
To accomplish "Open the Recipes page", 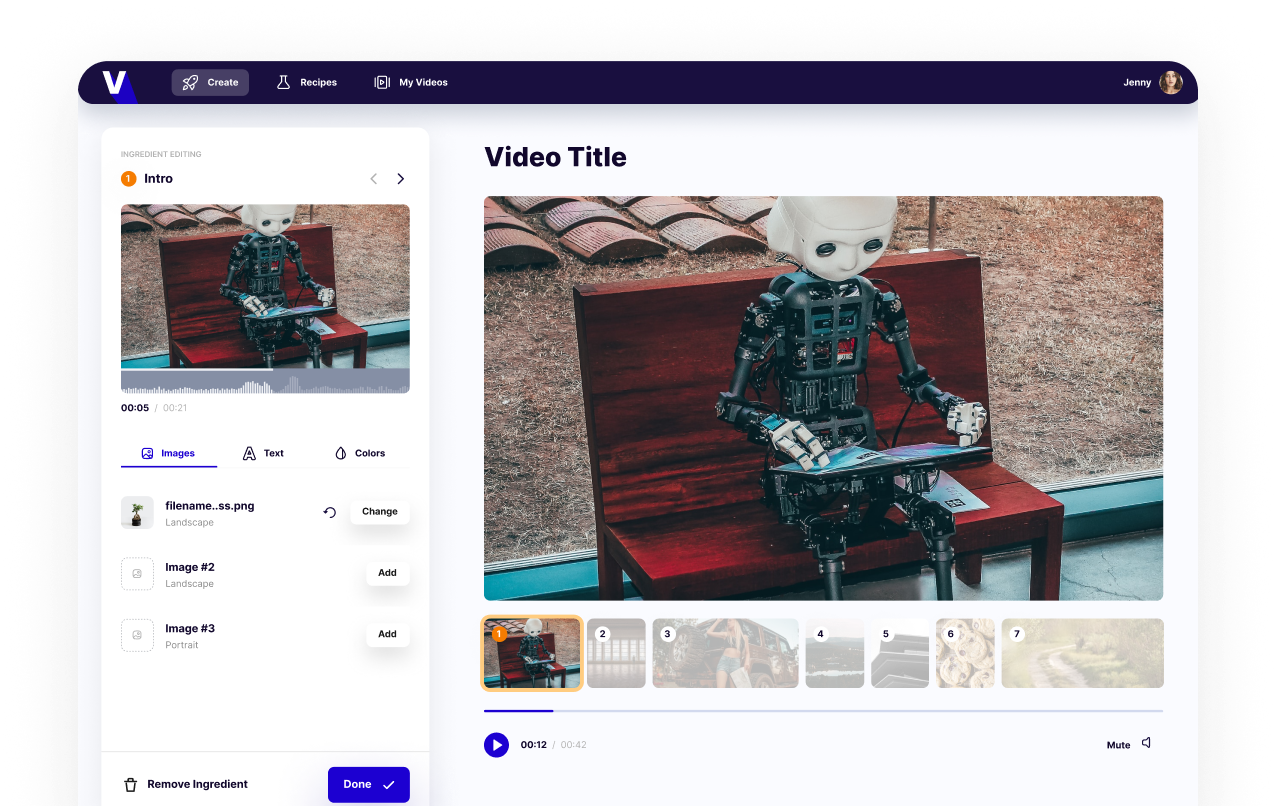I will click(307, 82).
